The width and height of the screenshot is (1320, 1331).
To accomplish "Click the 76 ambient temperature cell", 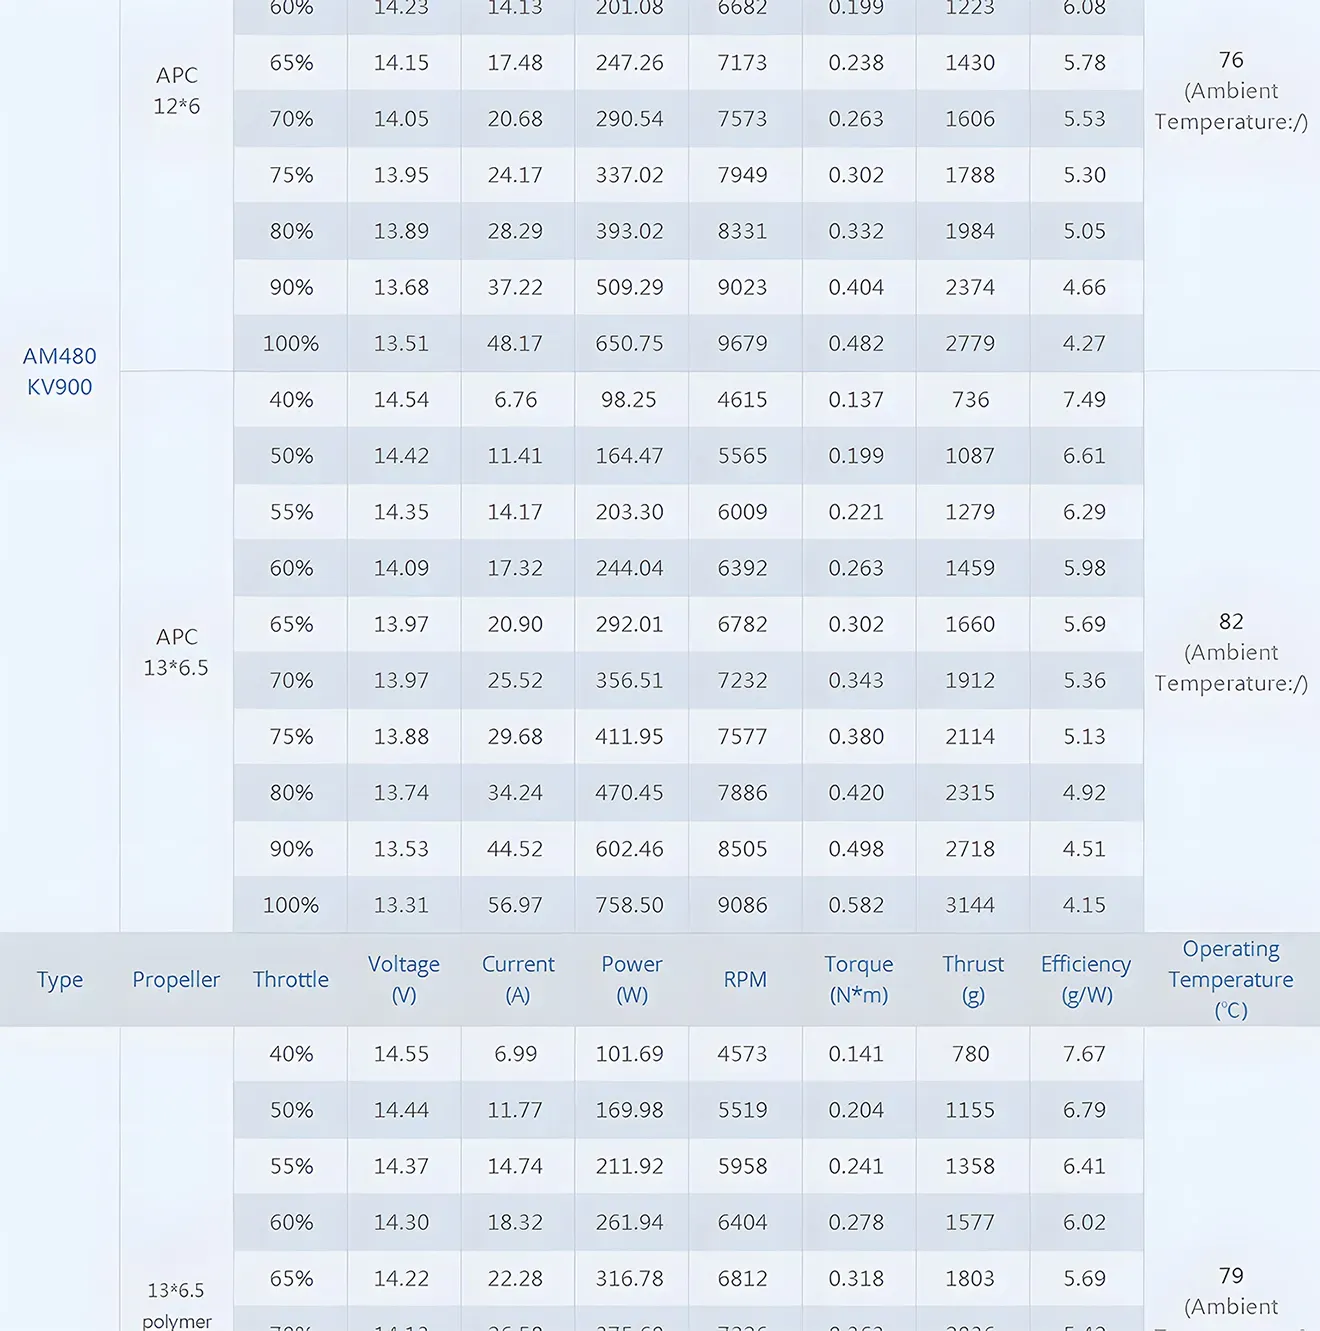I will 1231,91.
